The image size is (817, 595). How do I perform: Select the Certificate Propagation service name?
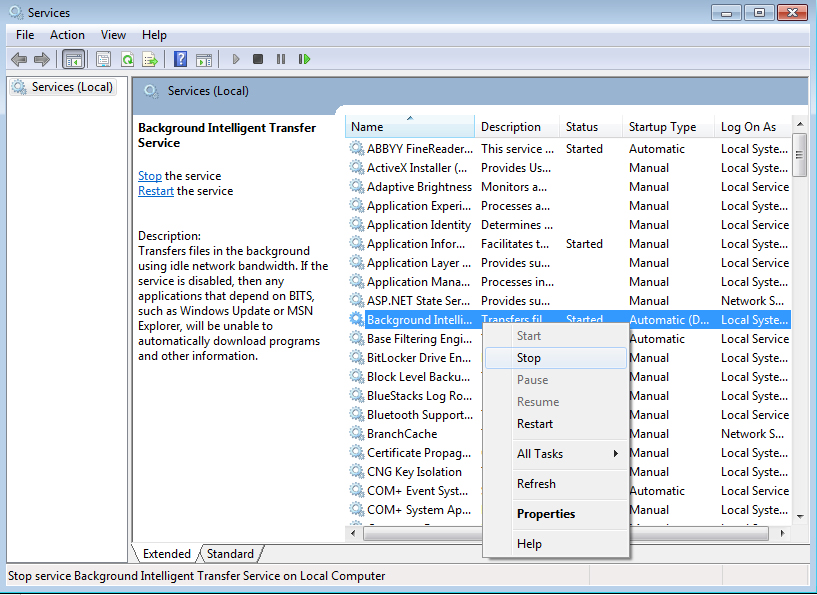click(419, 453)
